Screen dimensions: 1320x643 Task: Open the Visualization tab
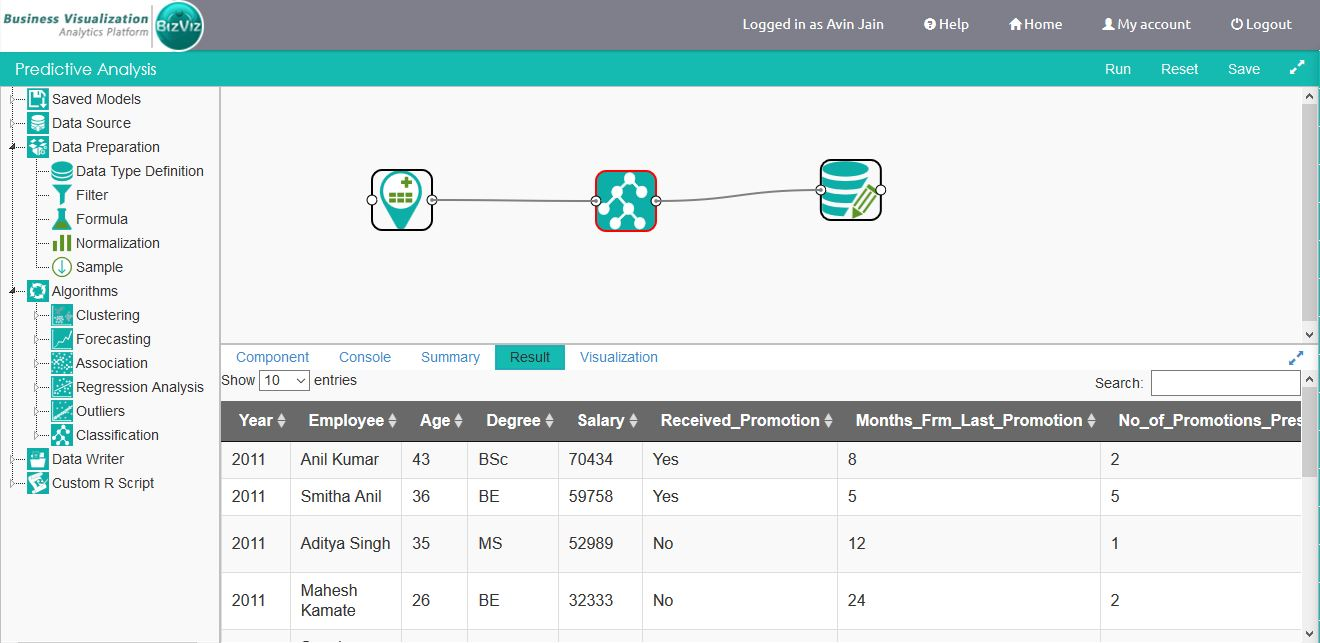coord(619,357)
